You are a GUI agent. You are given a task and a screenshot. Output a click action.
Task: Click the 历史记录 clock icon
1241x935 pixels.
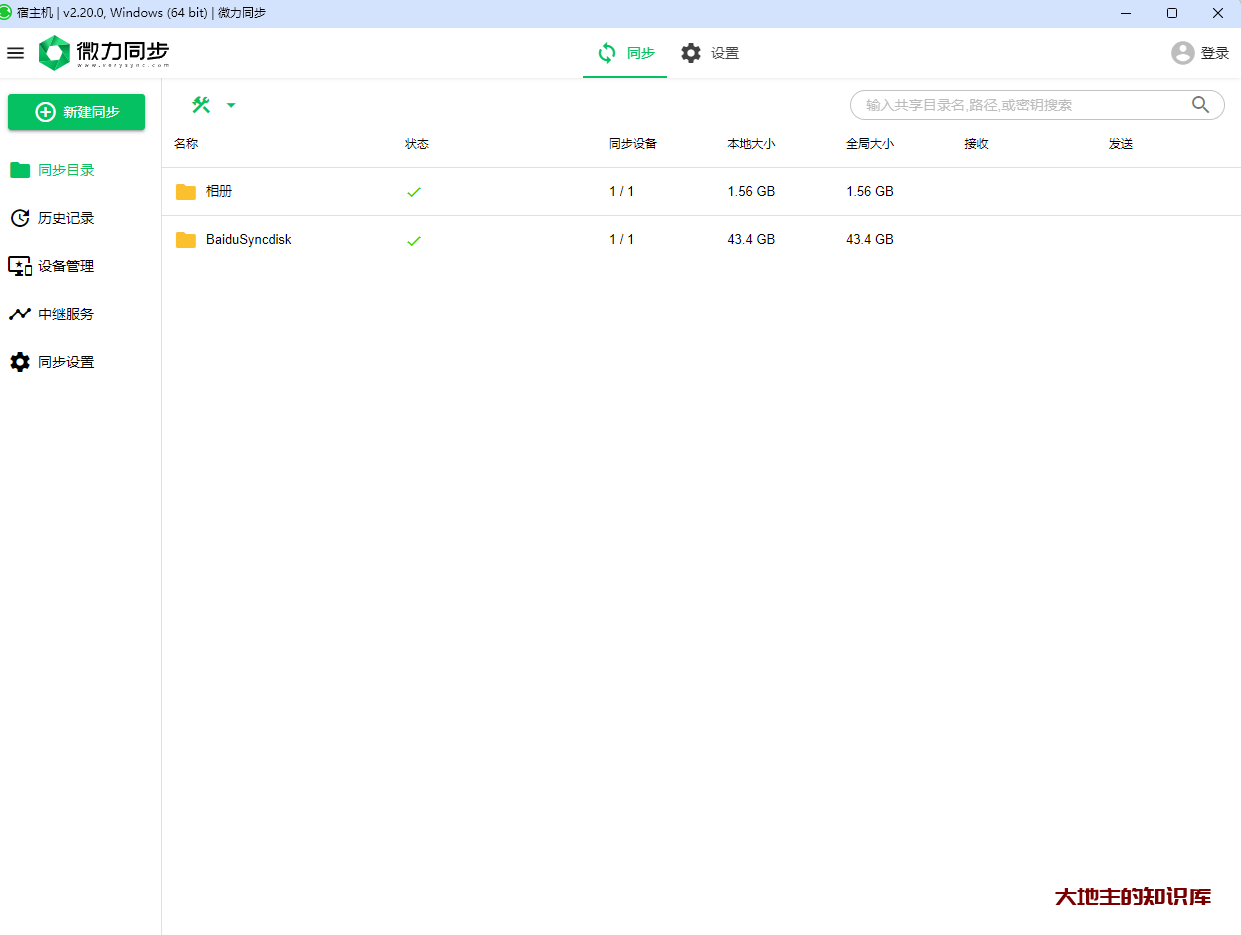click(20, 218)
